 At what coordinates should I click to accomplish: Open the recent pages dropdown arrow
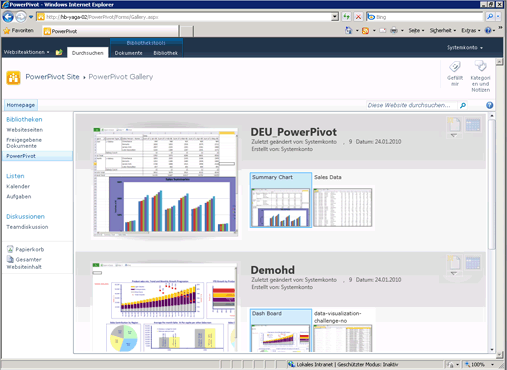pos(31,17)
